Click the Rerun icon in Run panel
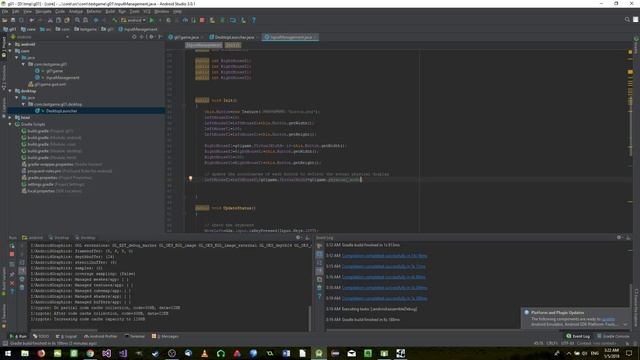Viewport: 640px width, 360px height. point(12,246)
